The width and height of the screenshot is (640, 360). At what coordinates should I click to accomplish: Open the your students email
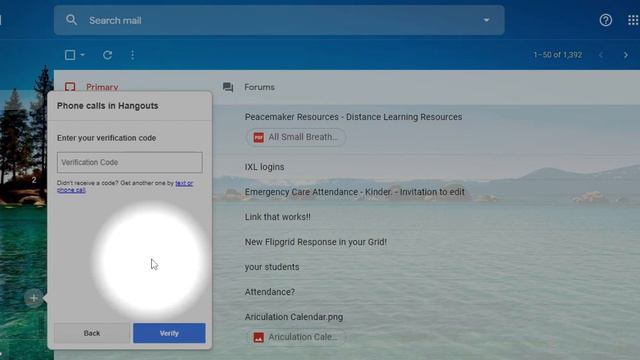(272, 267)
